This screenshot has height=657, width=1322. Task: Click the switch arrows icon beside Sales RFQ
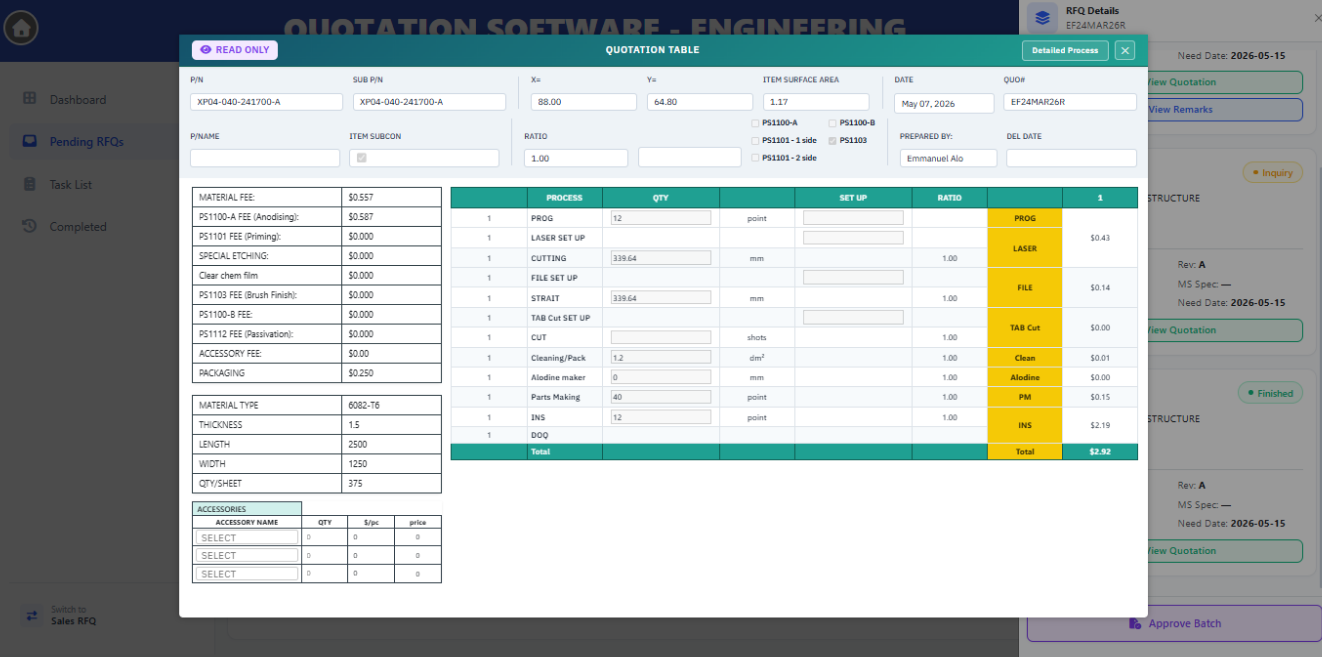[32, 615]
